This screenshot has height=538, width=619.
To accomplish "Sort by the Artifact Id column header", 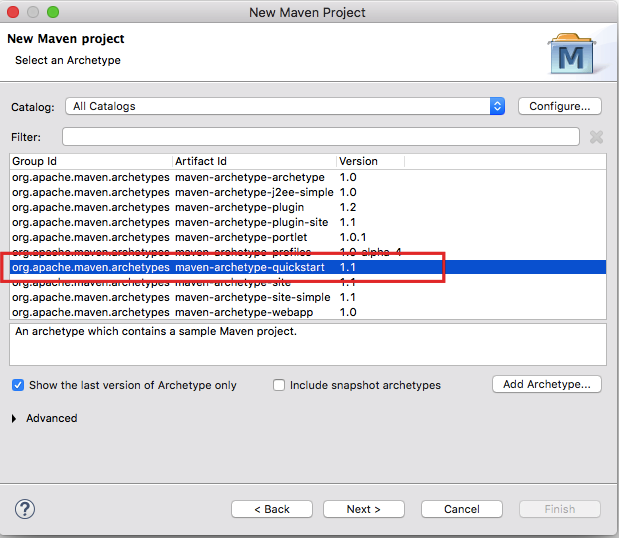I will coord(254,161).
